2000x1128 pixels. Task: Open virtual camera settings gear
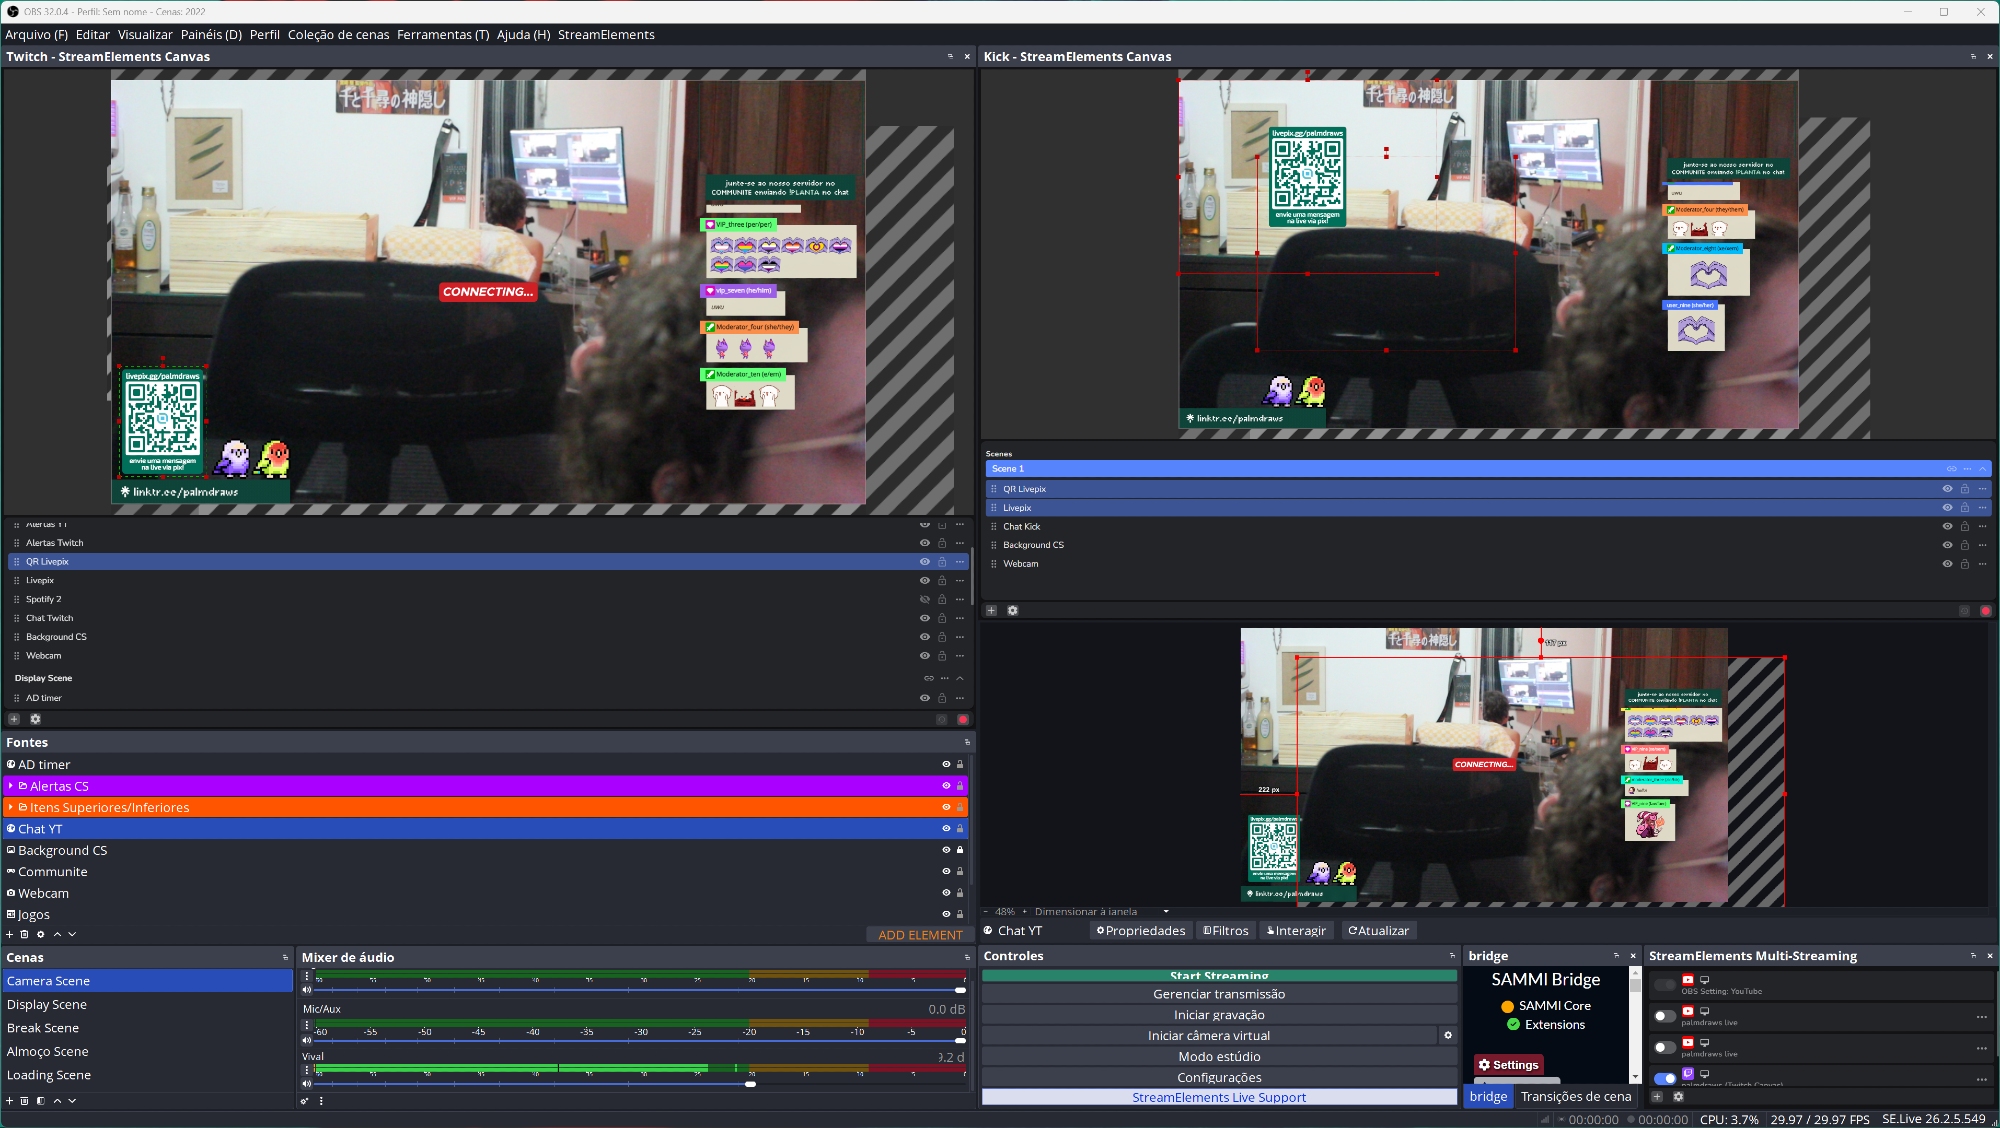[x=1447, y=1035]
